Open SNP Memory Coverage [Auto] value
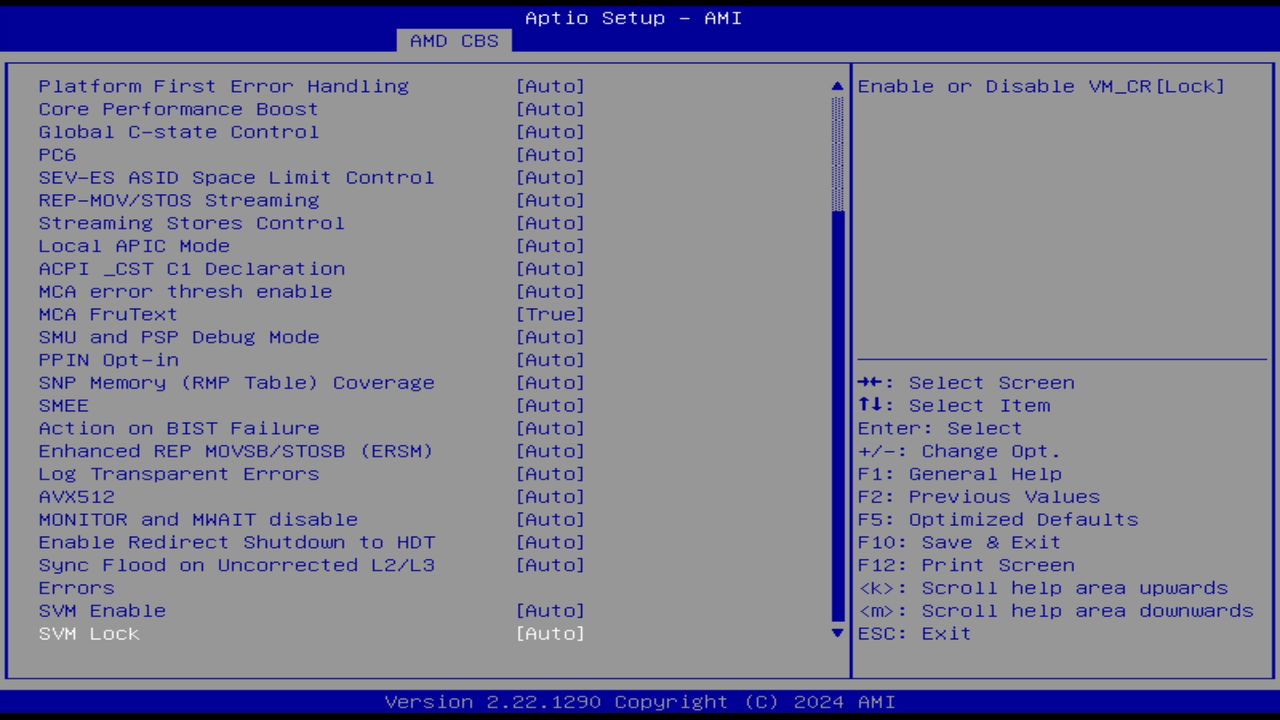The height and width of the screenshot is (720, 1280). tap(550, 383)
